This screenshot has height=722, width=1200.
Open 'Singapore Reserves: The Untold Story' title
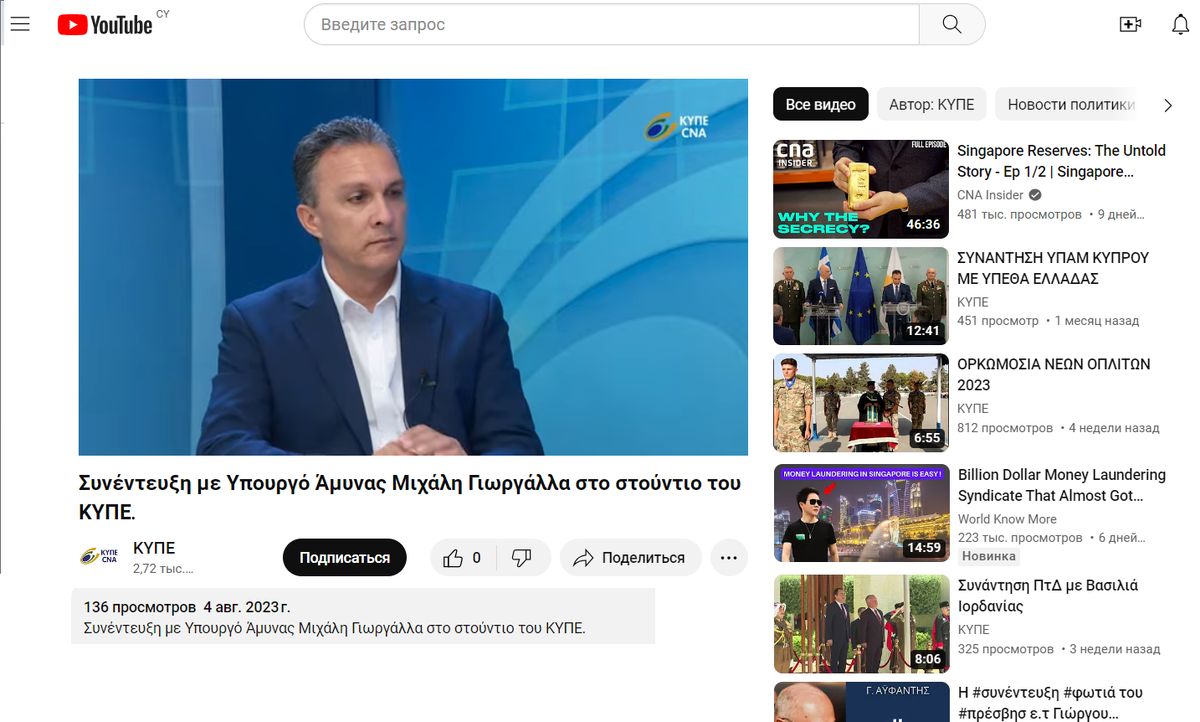coord(1061,161)
